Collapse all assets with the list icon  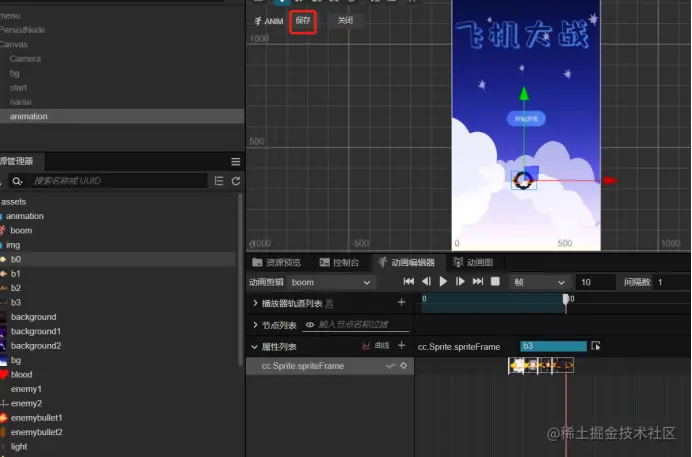pyautogui.click(x=218, y=181)
